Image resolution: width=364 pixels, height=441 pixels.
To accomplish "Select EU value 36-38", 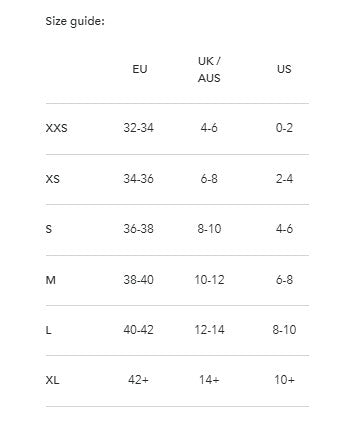I will tap(138, 229).
